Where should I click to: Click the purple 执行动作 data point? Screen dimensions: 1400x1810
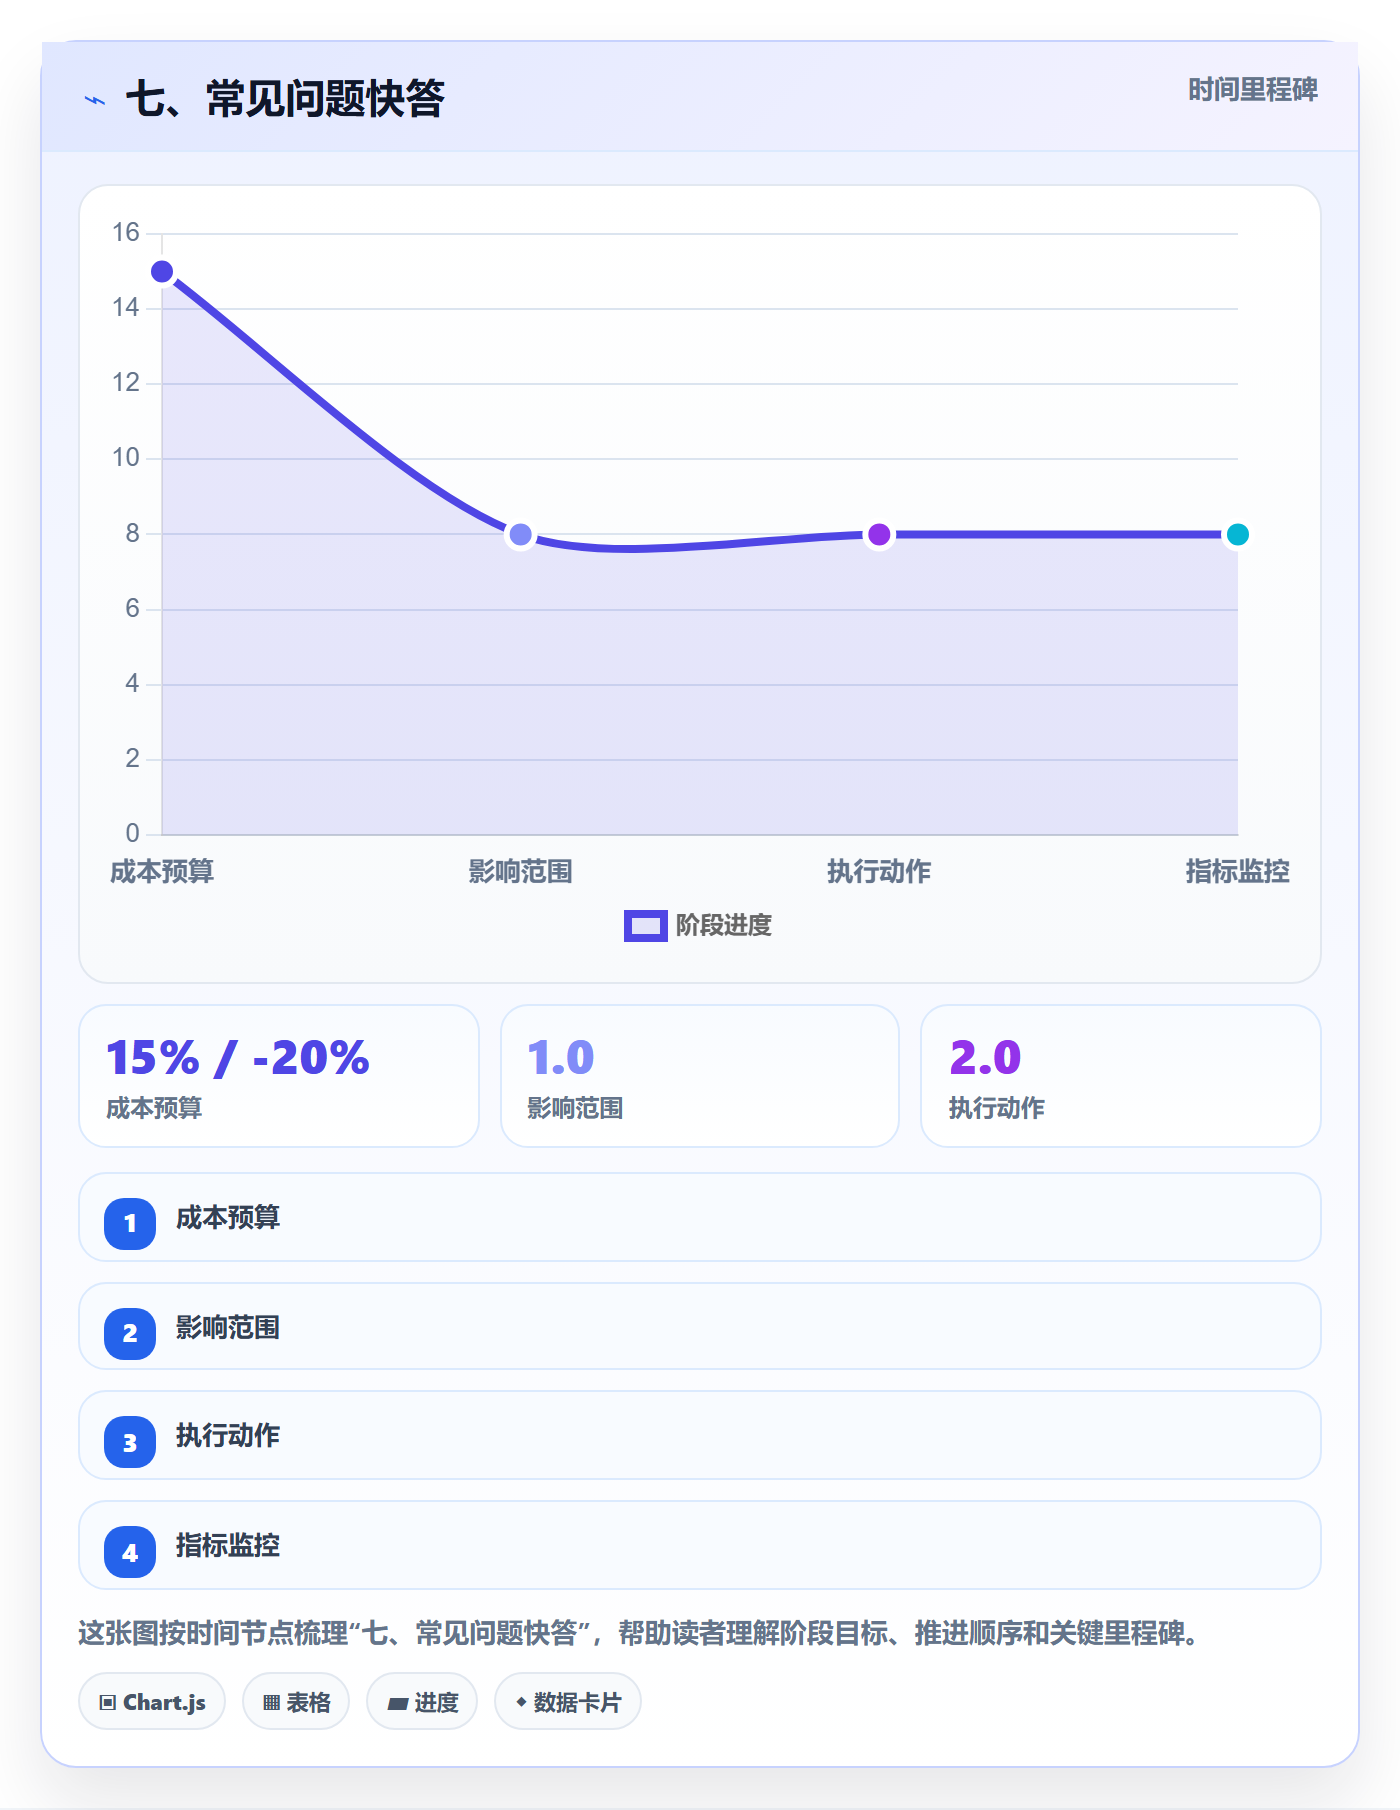[879, 535]
